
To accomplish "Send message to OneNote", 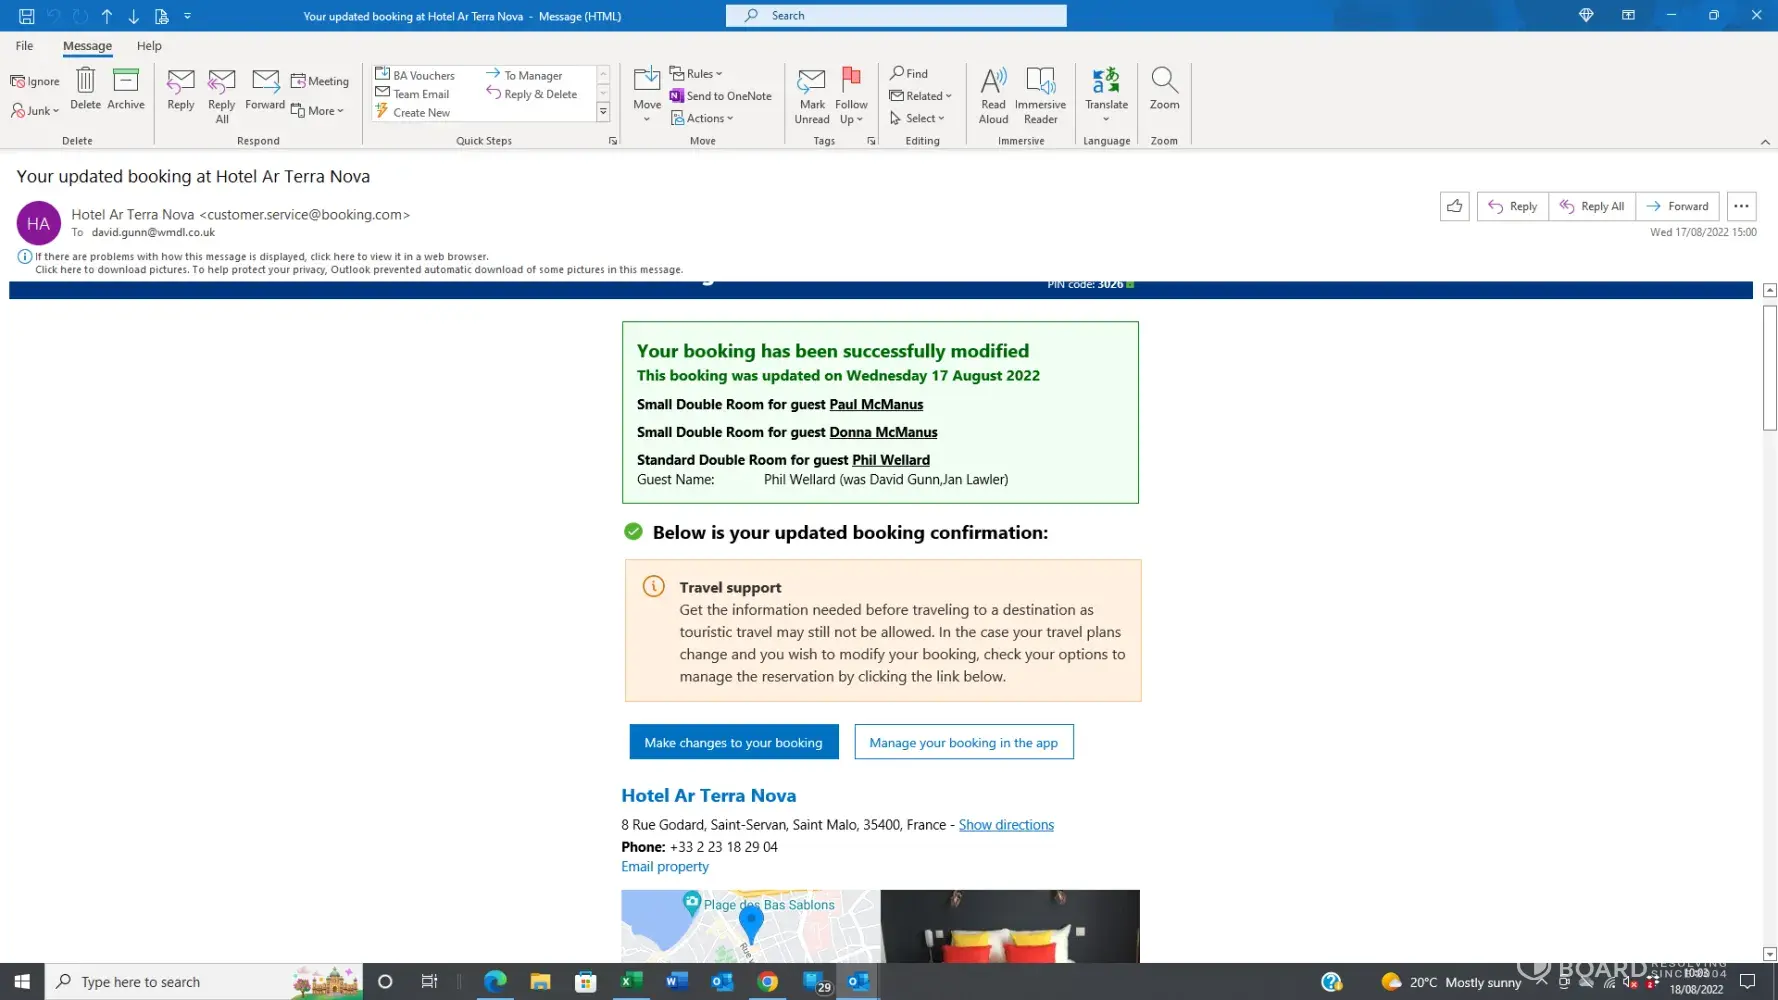I will (720, 96).
